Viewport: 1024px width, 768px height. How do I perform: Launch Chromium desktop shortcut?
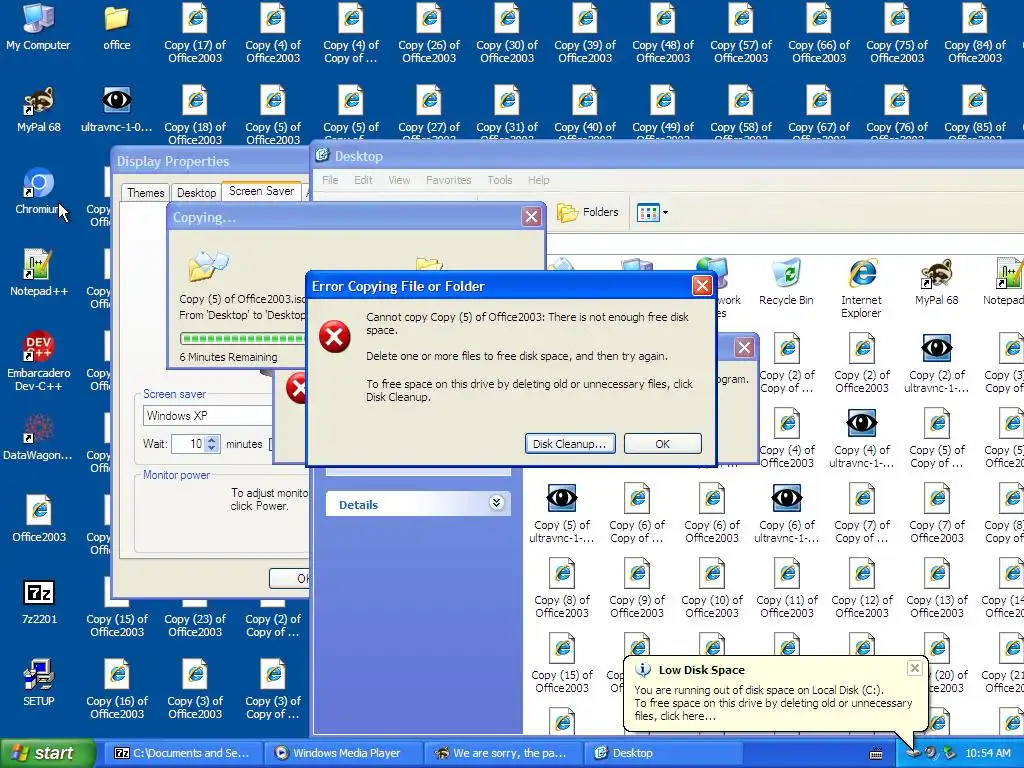[38, 191]
